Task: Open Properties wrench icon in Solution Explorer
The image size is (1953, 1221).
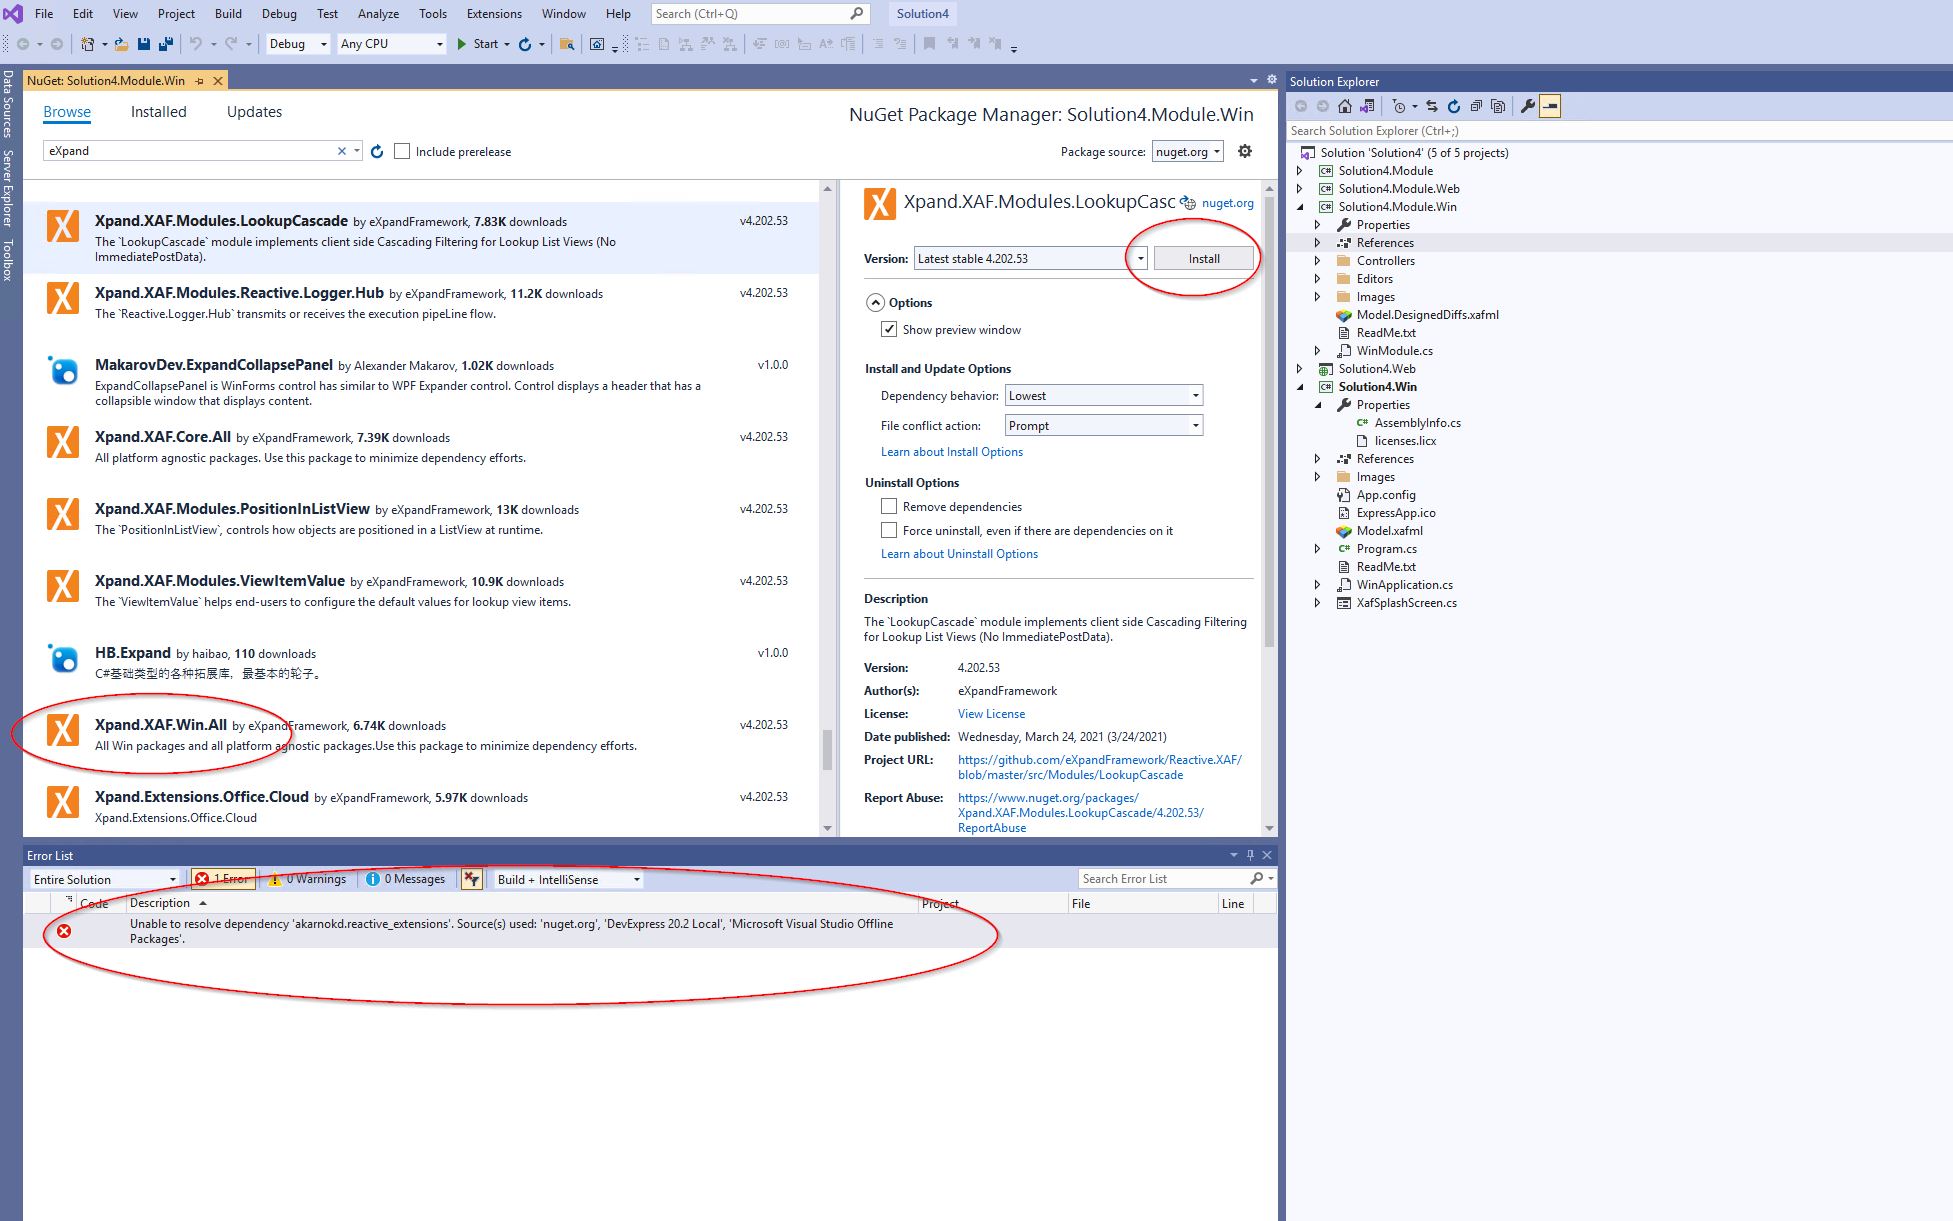Action: 1527,106
